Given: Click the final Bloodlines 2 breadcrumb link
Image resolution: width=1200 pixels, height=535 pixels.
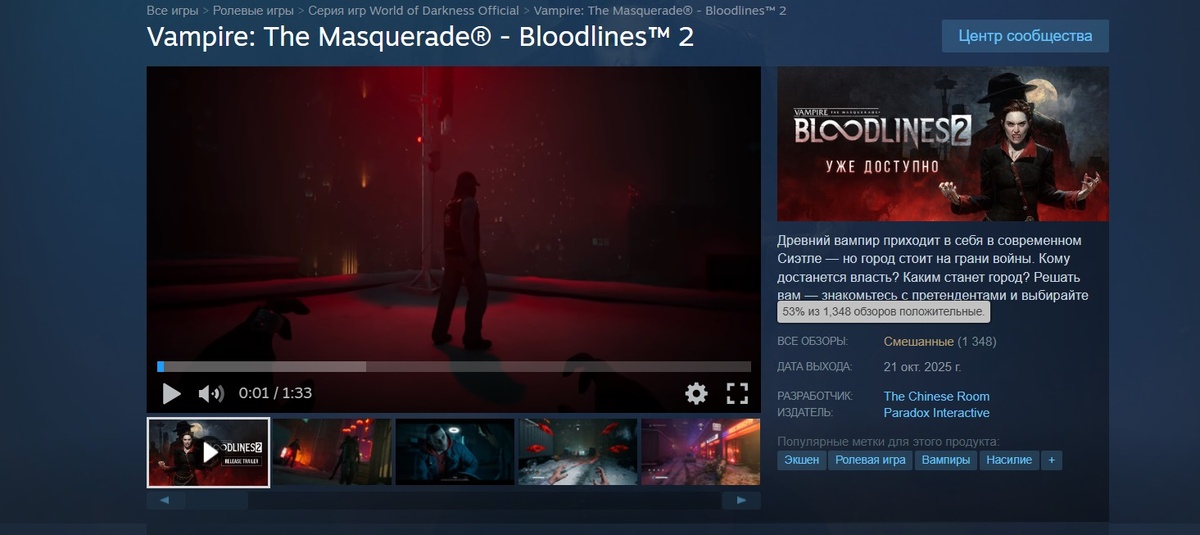Looking at the screenshot, I should point(660,10).
